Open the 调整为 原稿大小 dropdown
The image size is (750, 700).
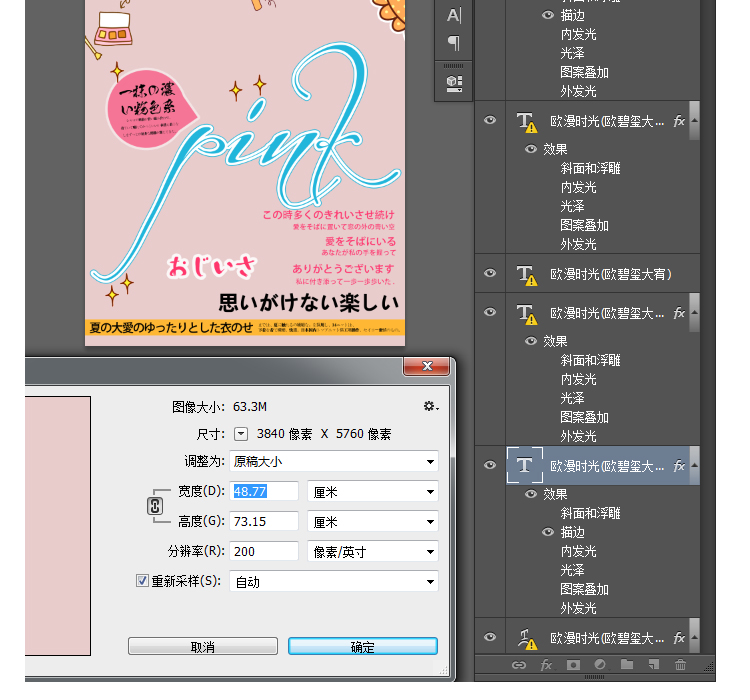point(334,461)
